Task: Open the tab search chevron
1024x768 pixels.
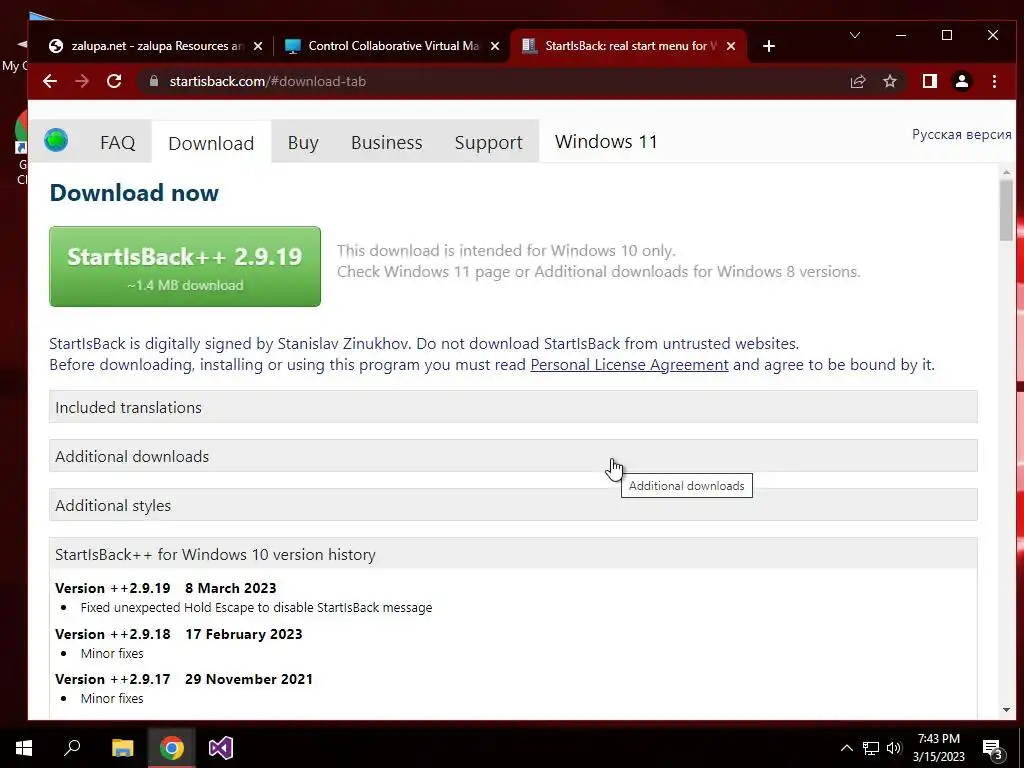Action: point(854,35)
